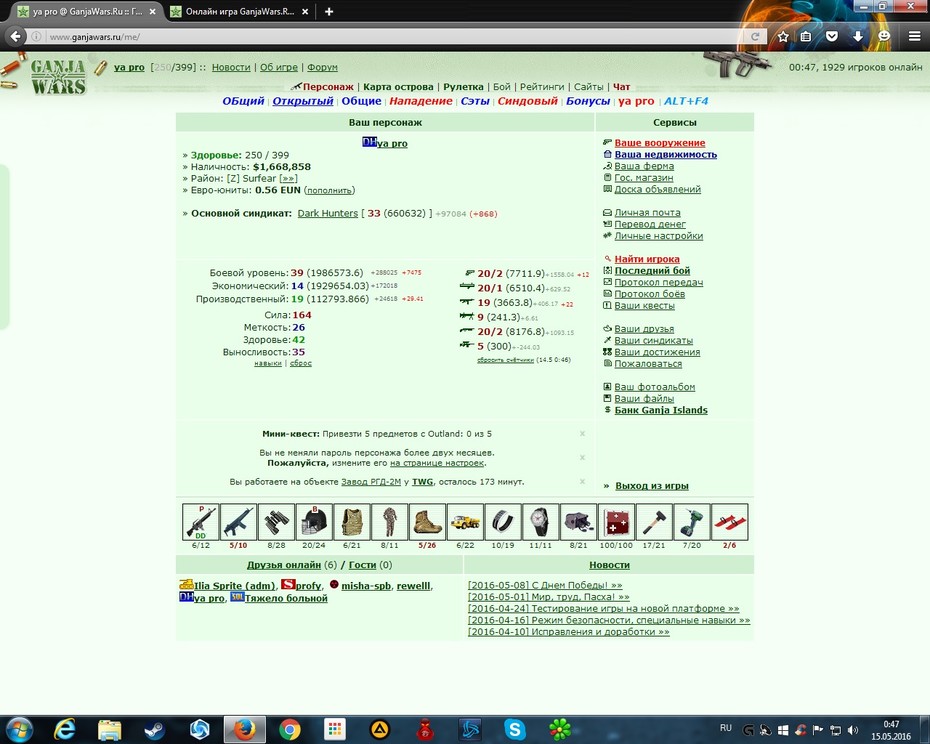Image resolution: width=930 pixels, height=744 pixels.
Task: Click the ICQ flower taskbar icon
Action: [560, 729]
